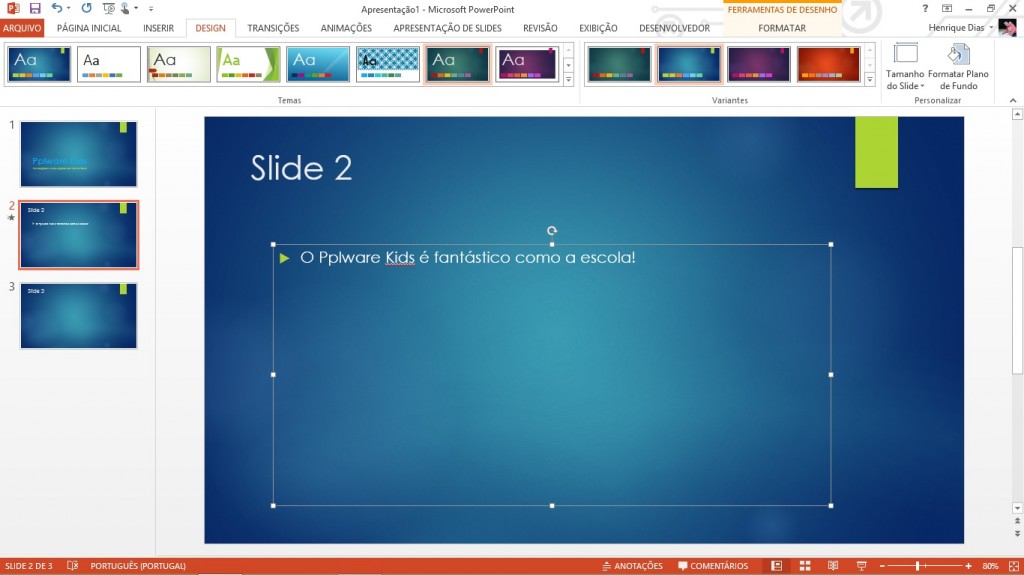Viewport: 1024px width, 575px height.
Task: Open the Arquivo file menu
Action: pos(22,28)
